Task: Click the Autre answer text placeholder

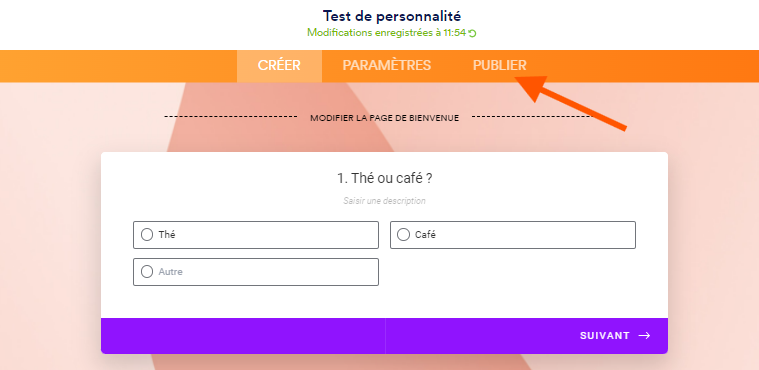Action: pos(170,272)
